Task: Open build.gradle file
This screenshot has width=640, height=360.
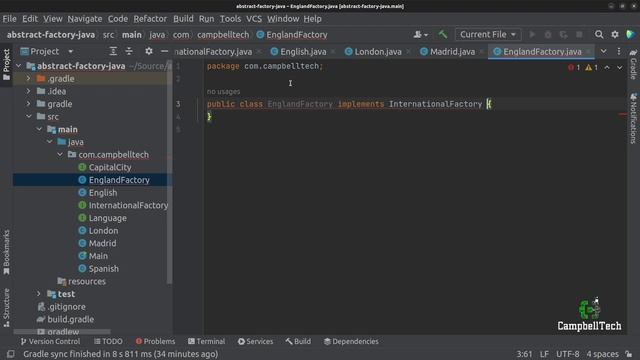Action: (x=70, y=319)
